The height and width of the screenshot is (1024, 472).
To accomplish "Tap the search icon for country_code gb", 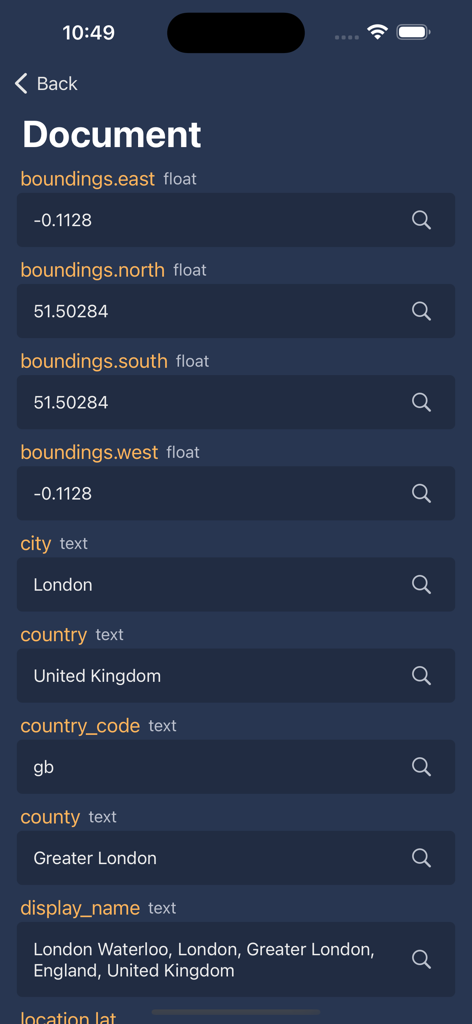I will [421, 767].
